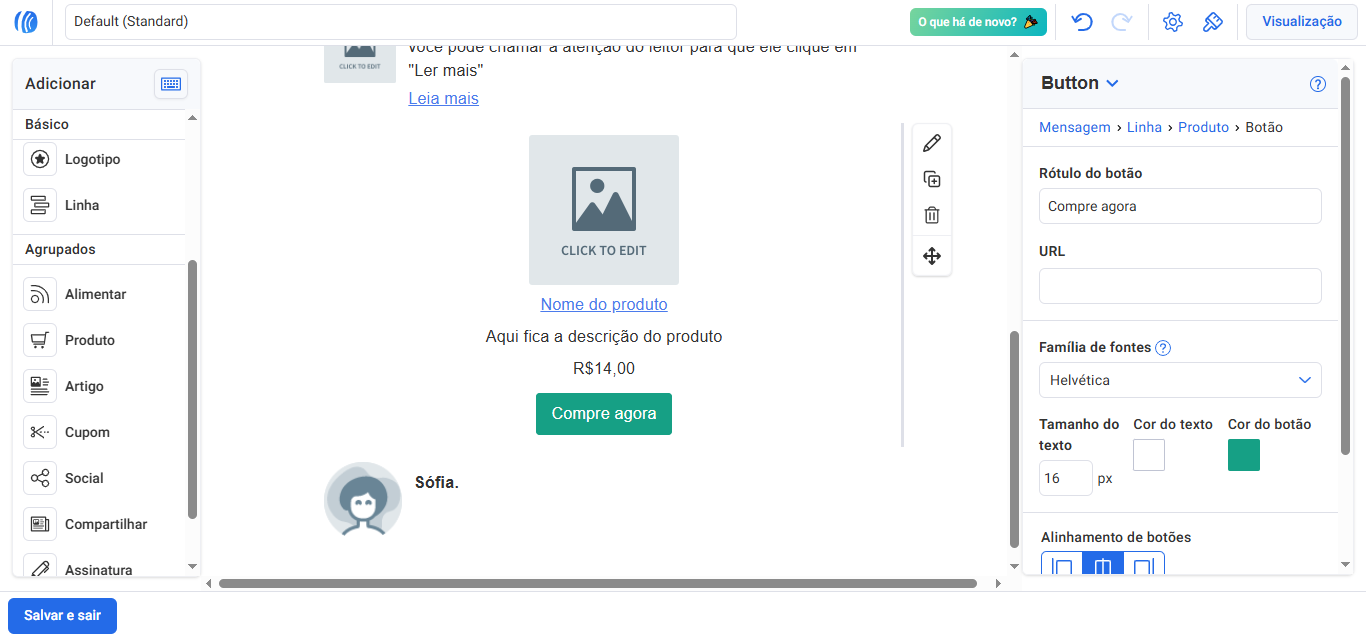
Task: Pick the green Cor do botão swatch
Action: [1243, 454]
